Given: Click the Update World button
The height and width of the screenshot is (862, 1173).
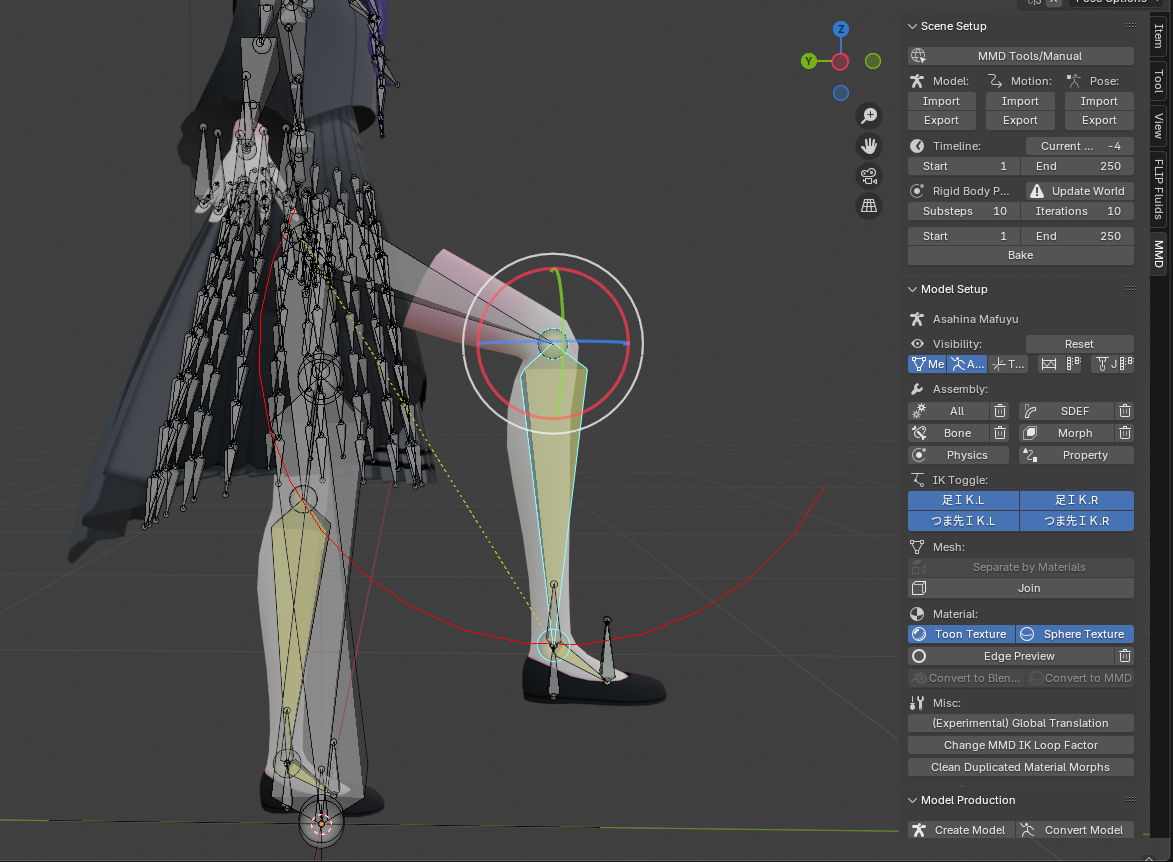Looking at the screenshot, I should click(1079, 191).
